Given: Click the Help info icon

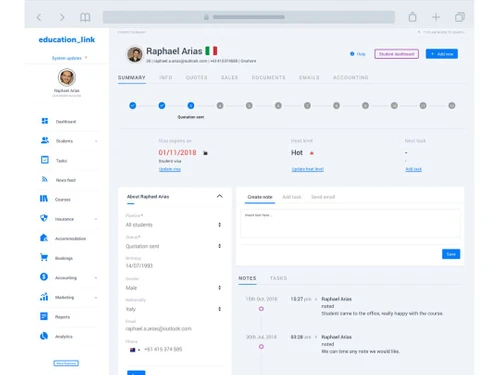Looking at the screenshot, I should 352,54.
